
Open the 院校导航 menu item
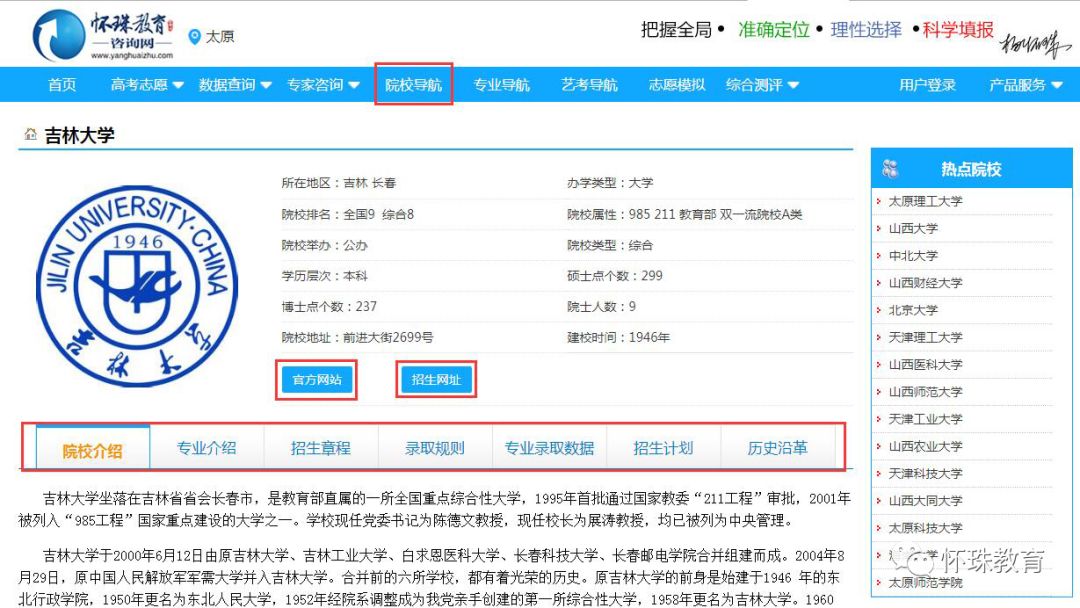[x=413, y=85]
